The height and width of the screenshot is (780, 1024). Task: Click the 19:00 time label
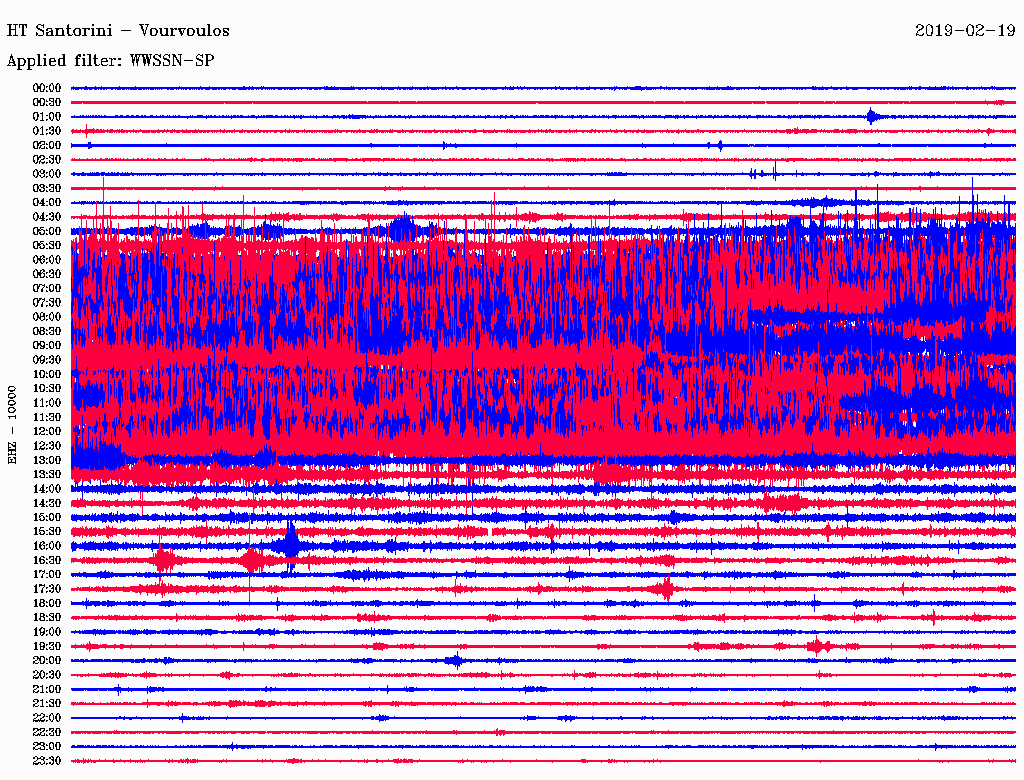[x=47, y=632]
